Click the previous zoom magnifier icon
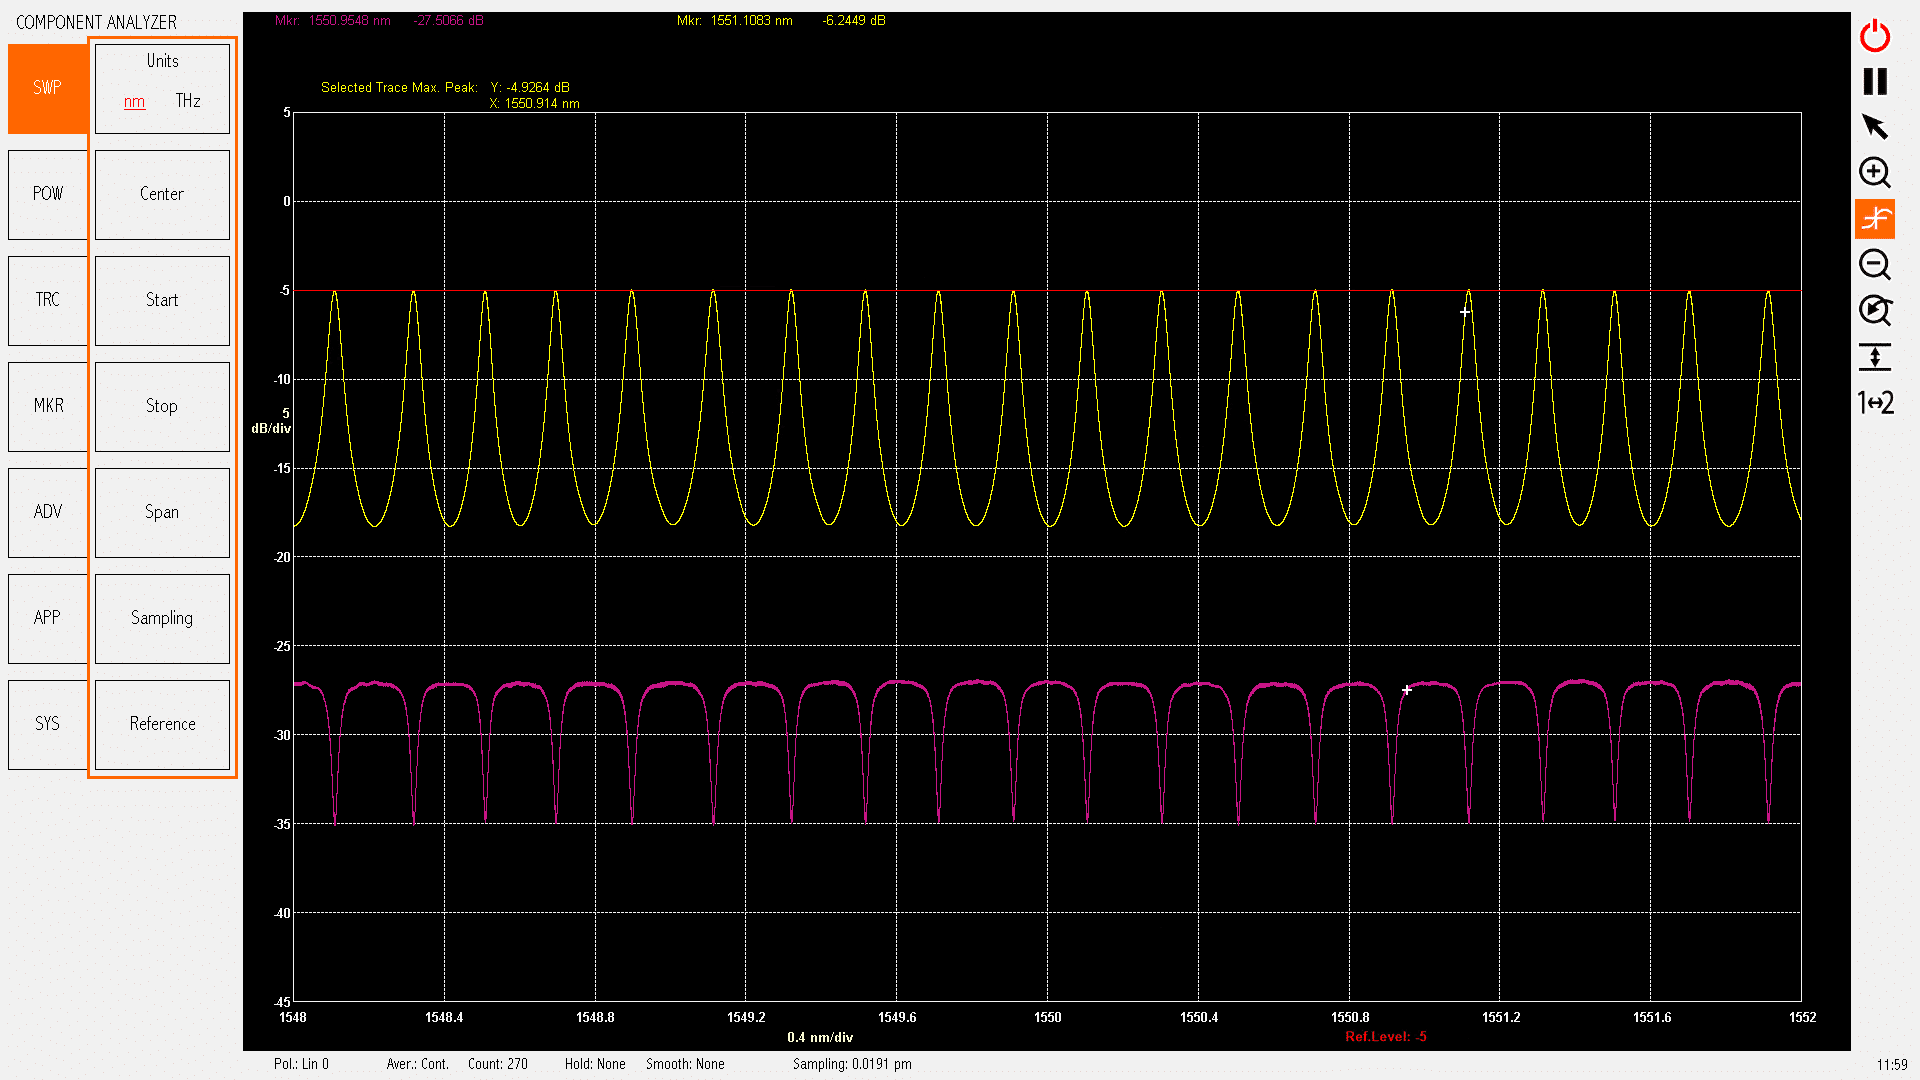This screenshot has height=1080, width=1920. pyautogui.click(x=1874, y=311)
